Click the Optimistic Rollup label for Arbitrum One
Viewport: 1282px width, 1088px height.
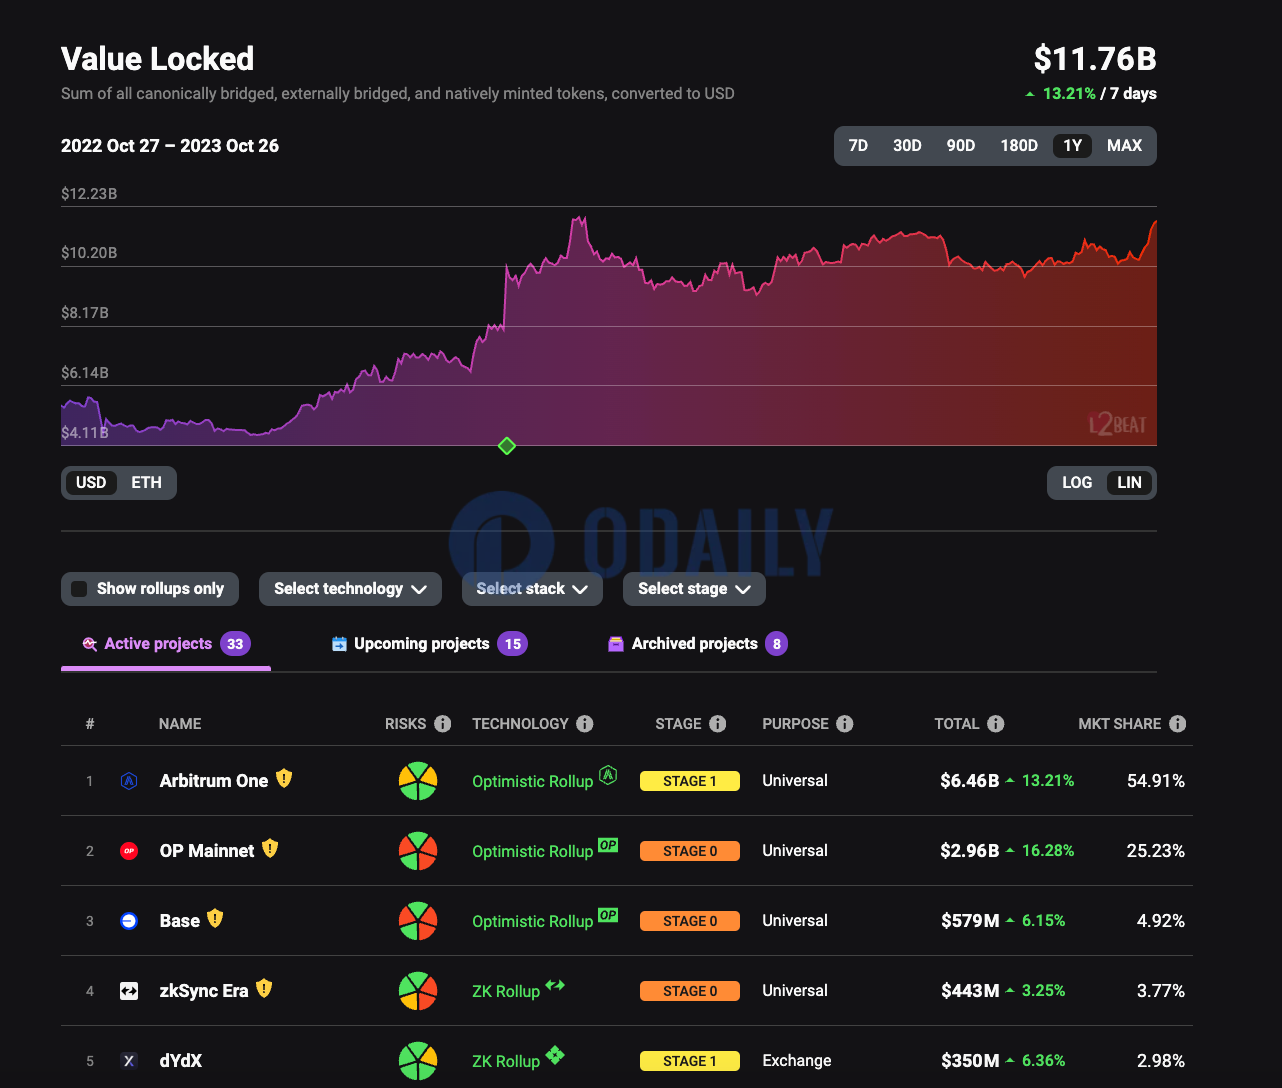(533, 782)
